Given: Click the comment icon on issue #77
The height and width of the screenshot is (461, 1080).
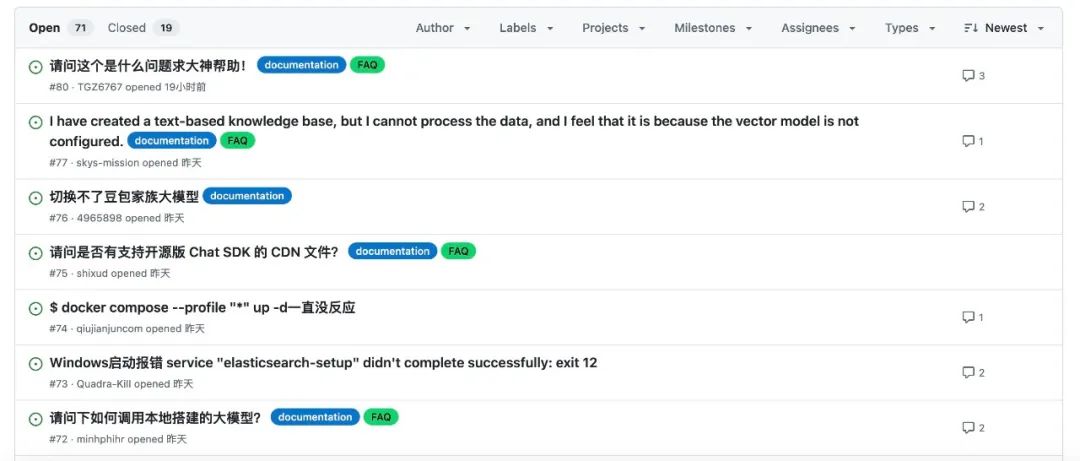Looking at the screenshot, I should (968, 142).
